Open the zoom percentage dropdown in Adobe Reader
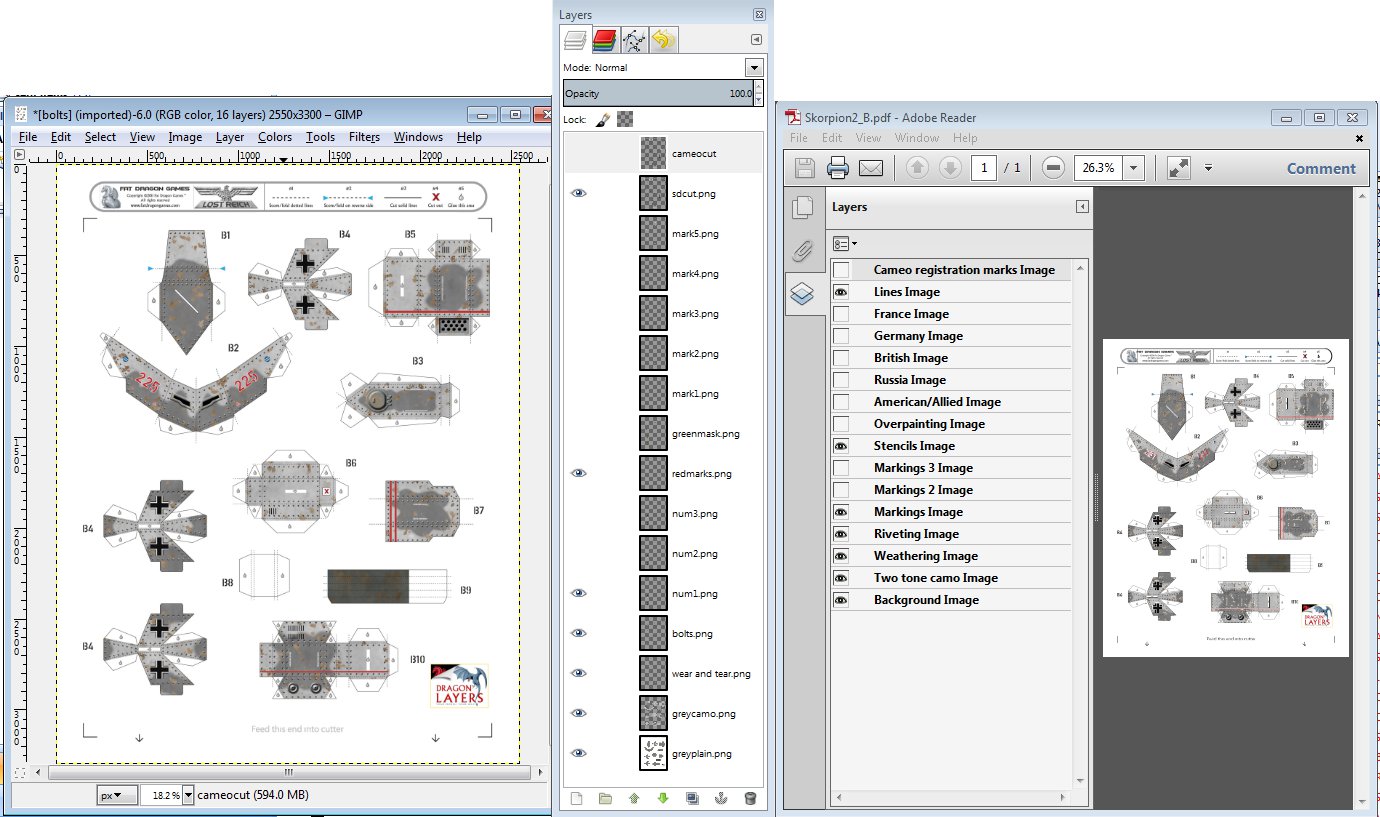Viewport: 1380px width, 817px height. click(1133, 168)
